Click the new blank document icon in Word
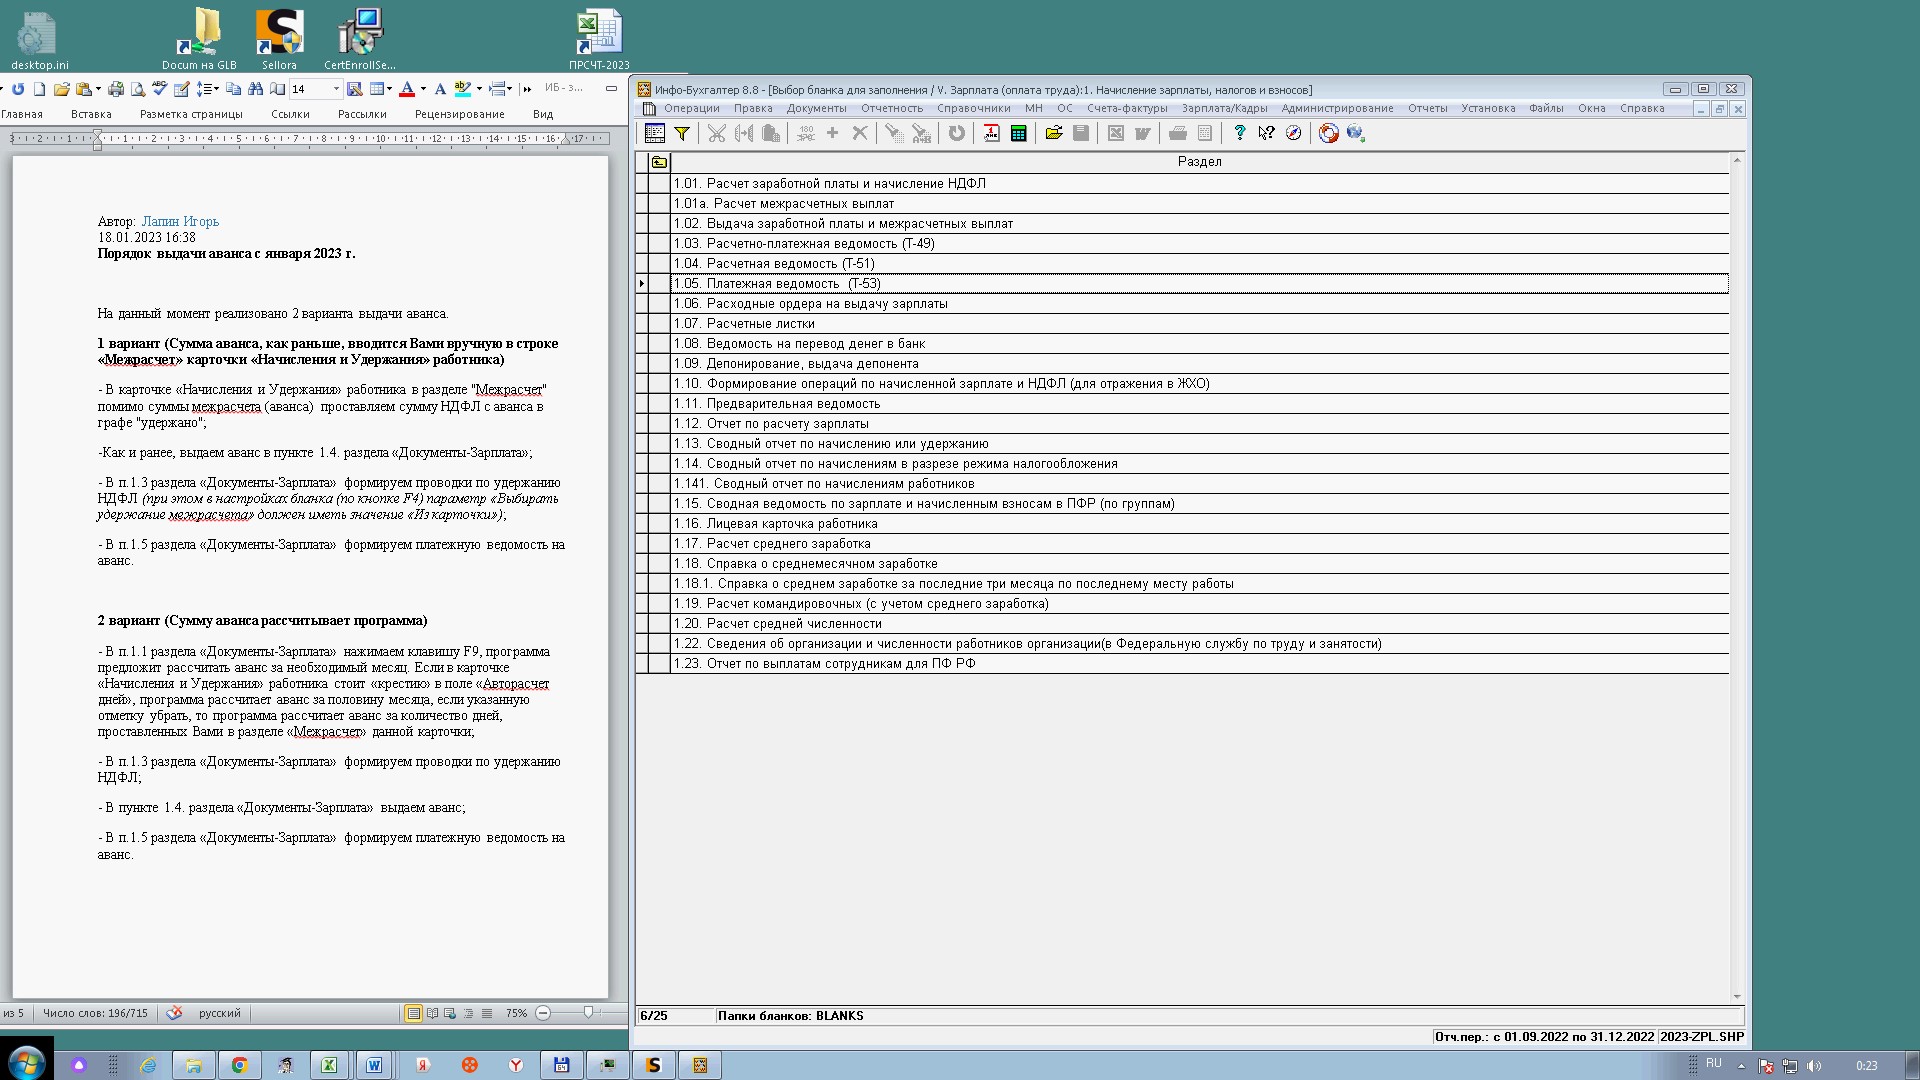Viewport: 1920px width, 1080px height. (x=39, y=89)
